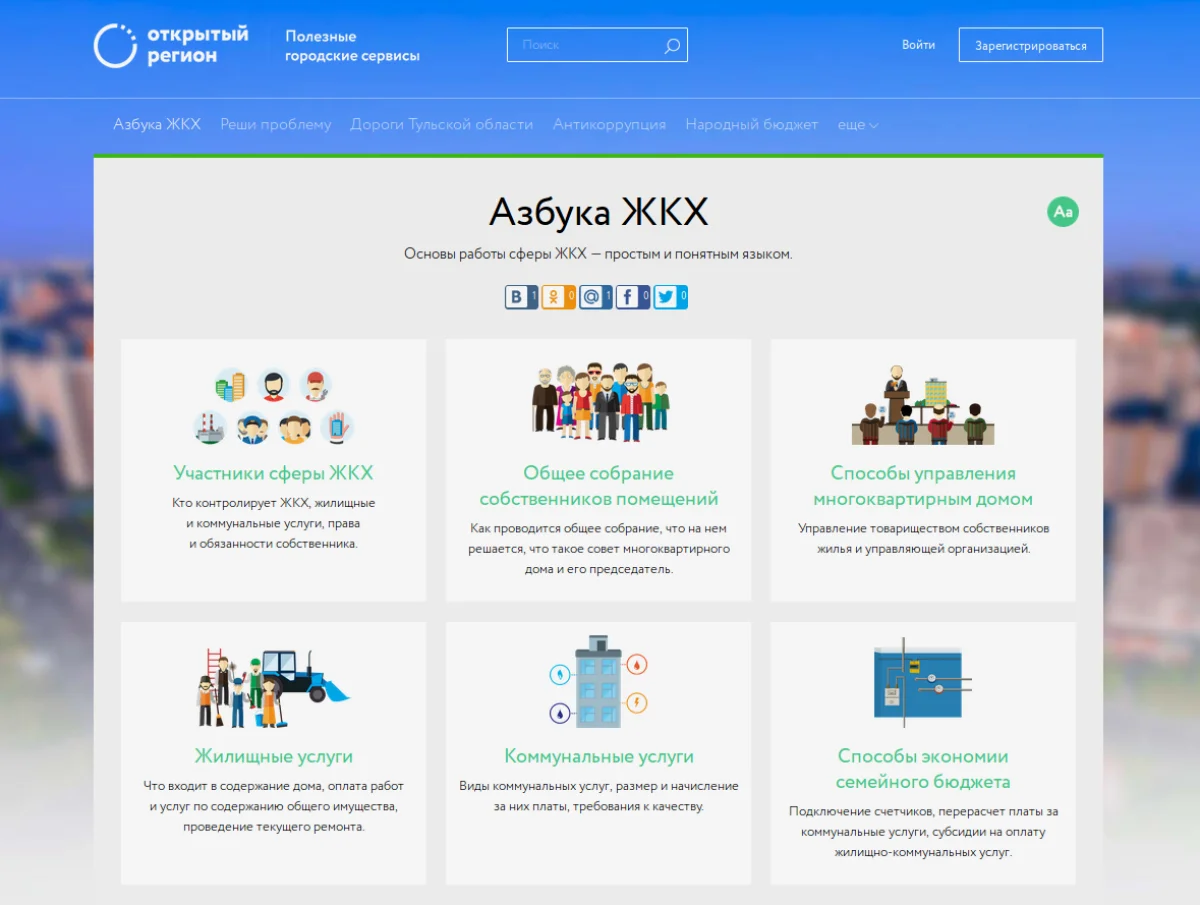Open the Азбука ЖКХ menu tab
Screen dimensions: 1200x905
pos(157,125)
